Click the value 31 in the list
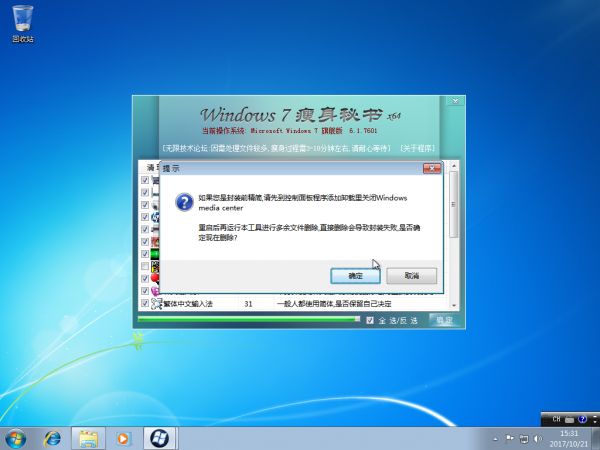The height and width of the screenshot is (450, 600). (248, 304)
